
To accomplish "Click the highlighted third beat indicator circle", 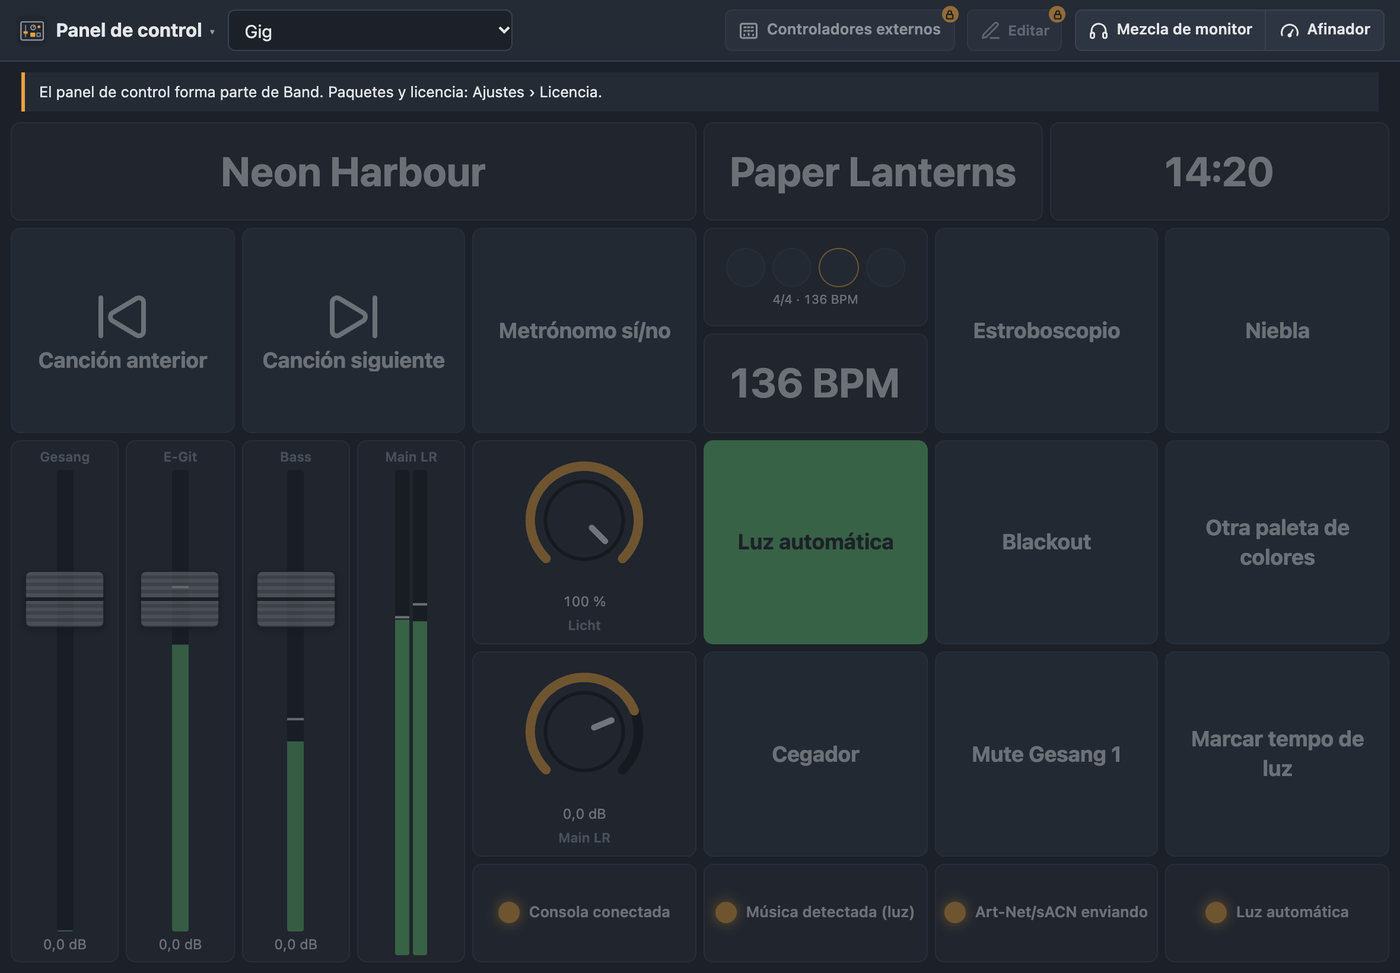I will coord(838,267).
